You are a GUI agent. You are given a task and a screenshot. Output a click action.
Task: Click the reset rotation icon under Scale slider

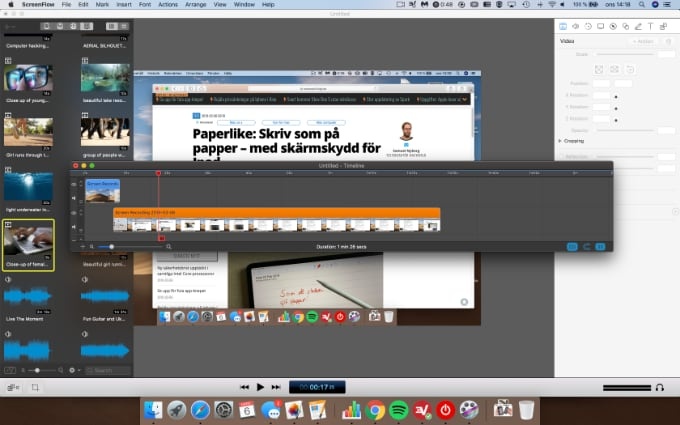click(x=630, y=69)
